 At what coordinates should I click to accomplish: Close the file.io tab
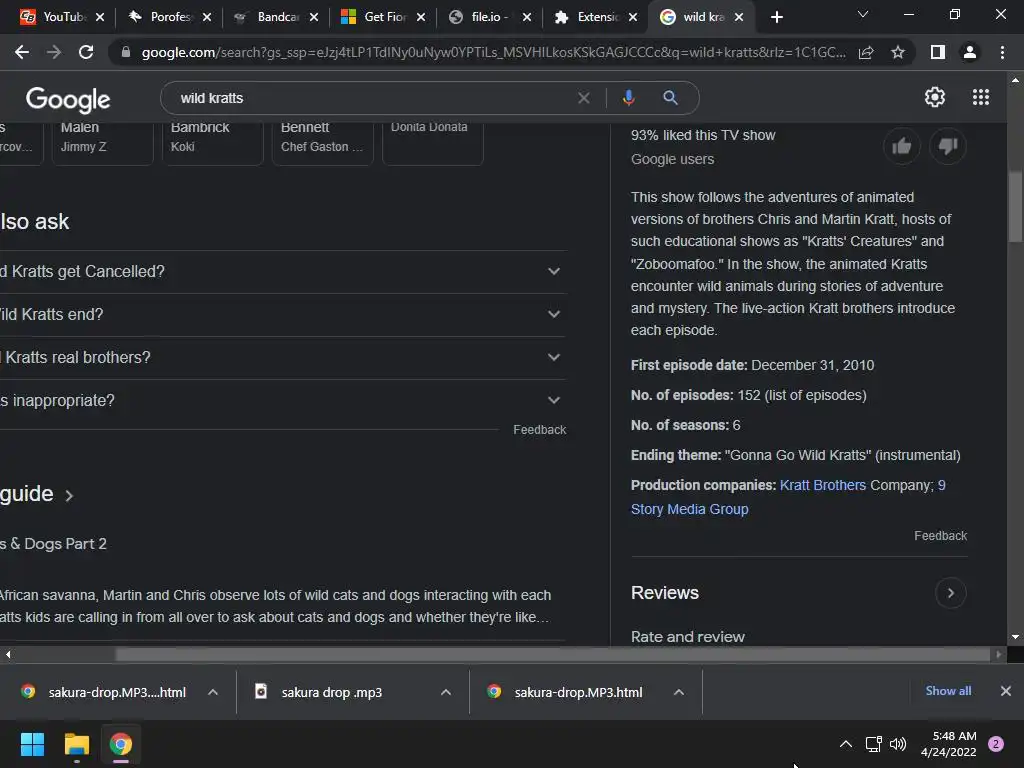[x=527, y=17]
